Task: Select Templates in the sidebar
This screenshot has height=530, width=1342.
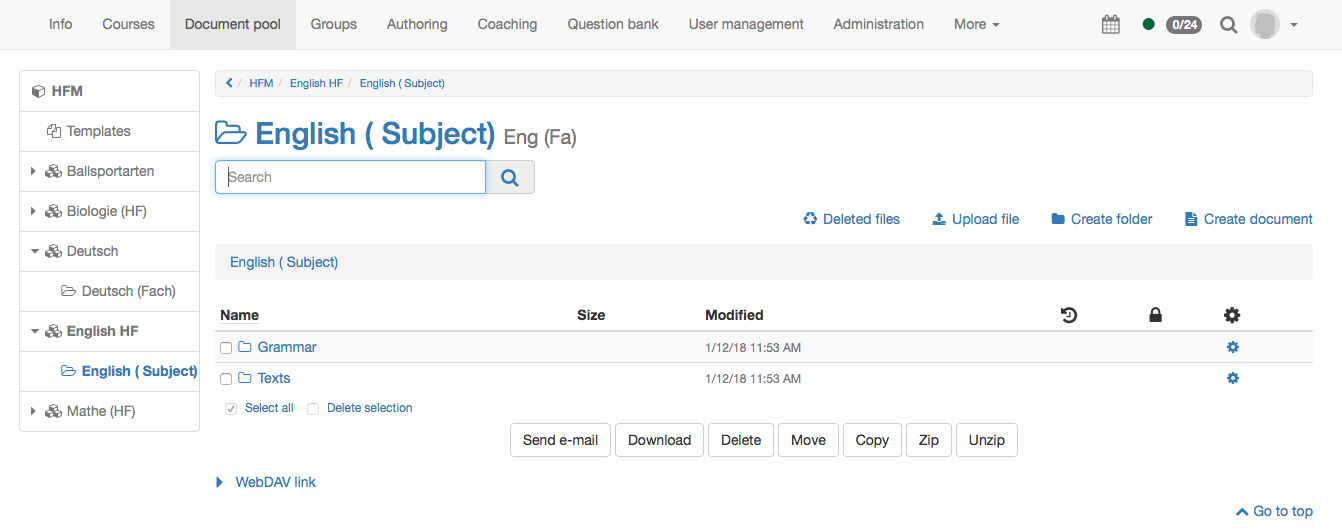Action: (x=98, y=131)
